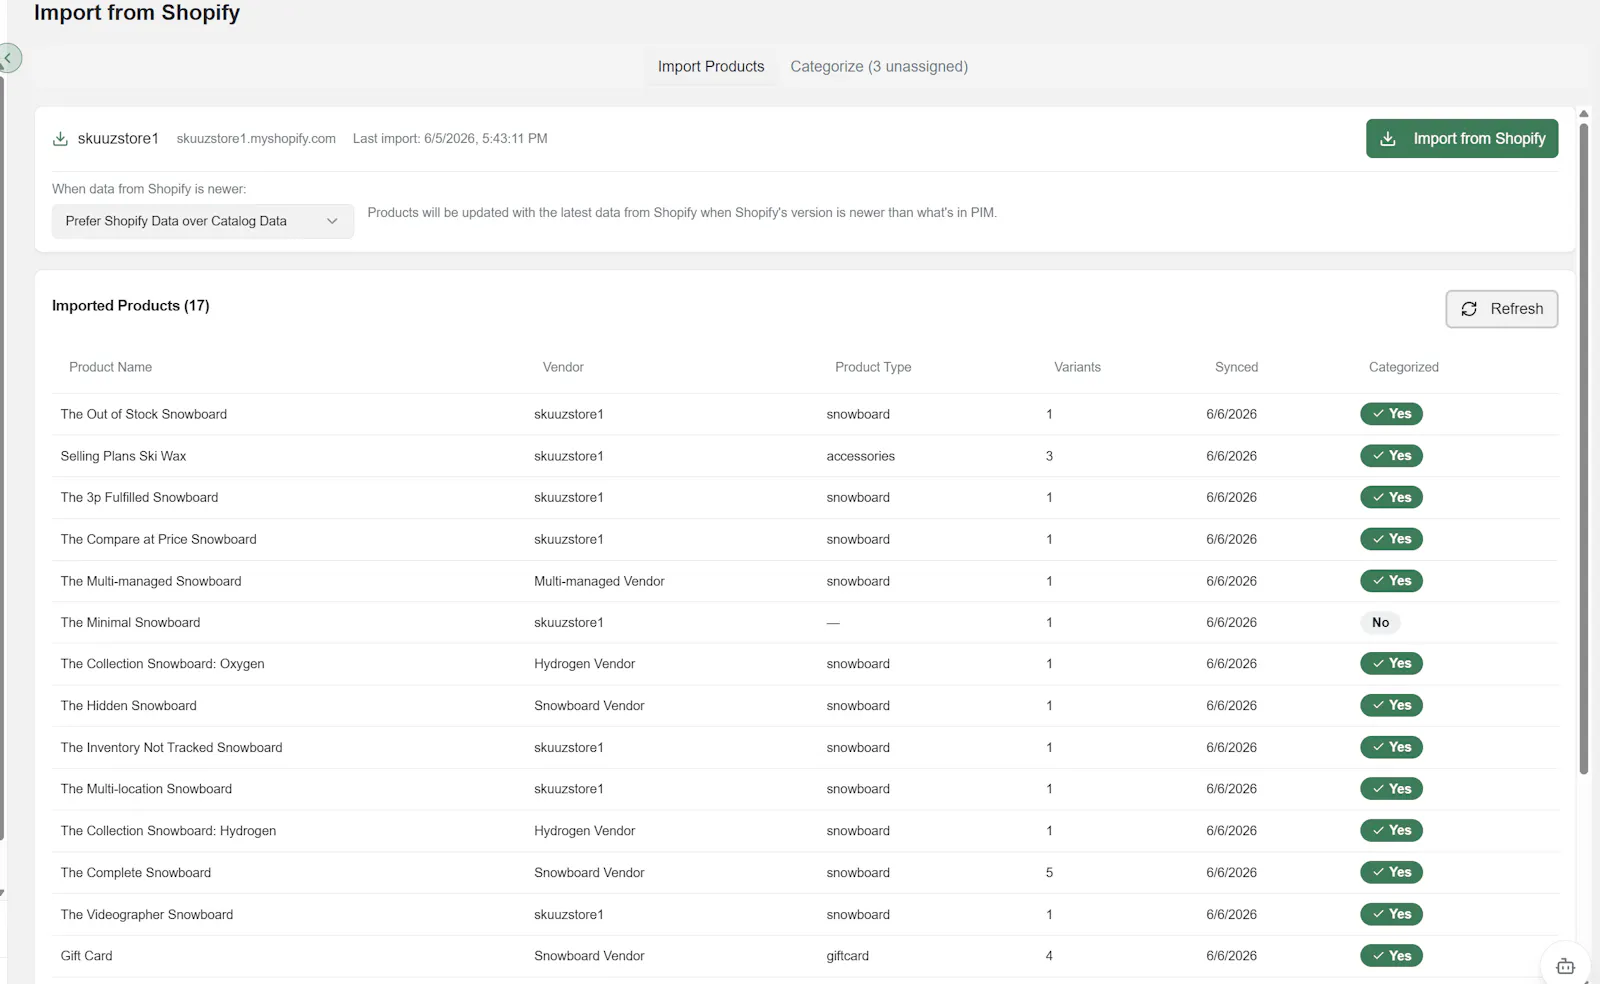Switch to the Import Products tab

tap(711, 67)
